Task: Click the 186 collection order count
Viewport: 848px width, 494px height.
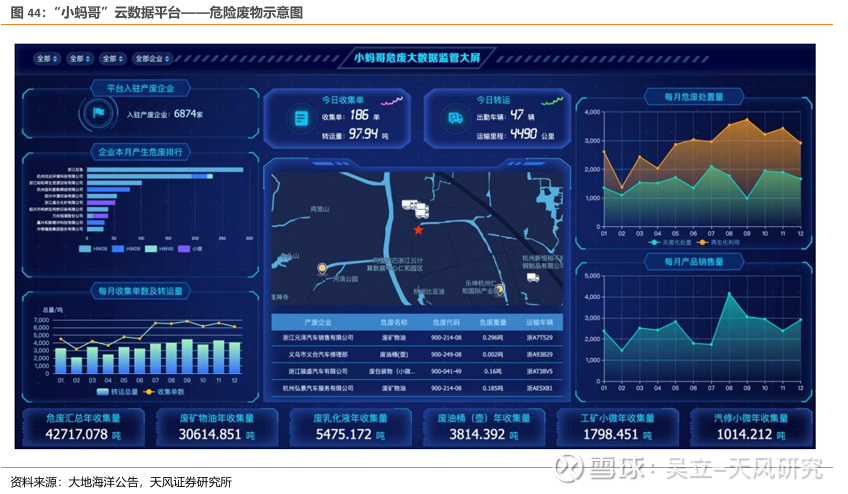Action: click(x=359, y=115)
